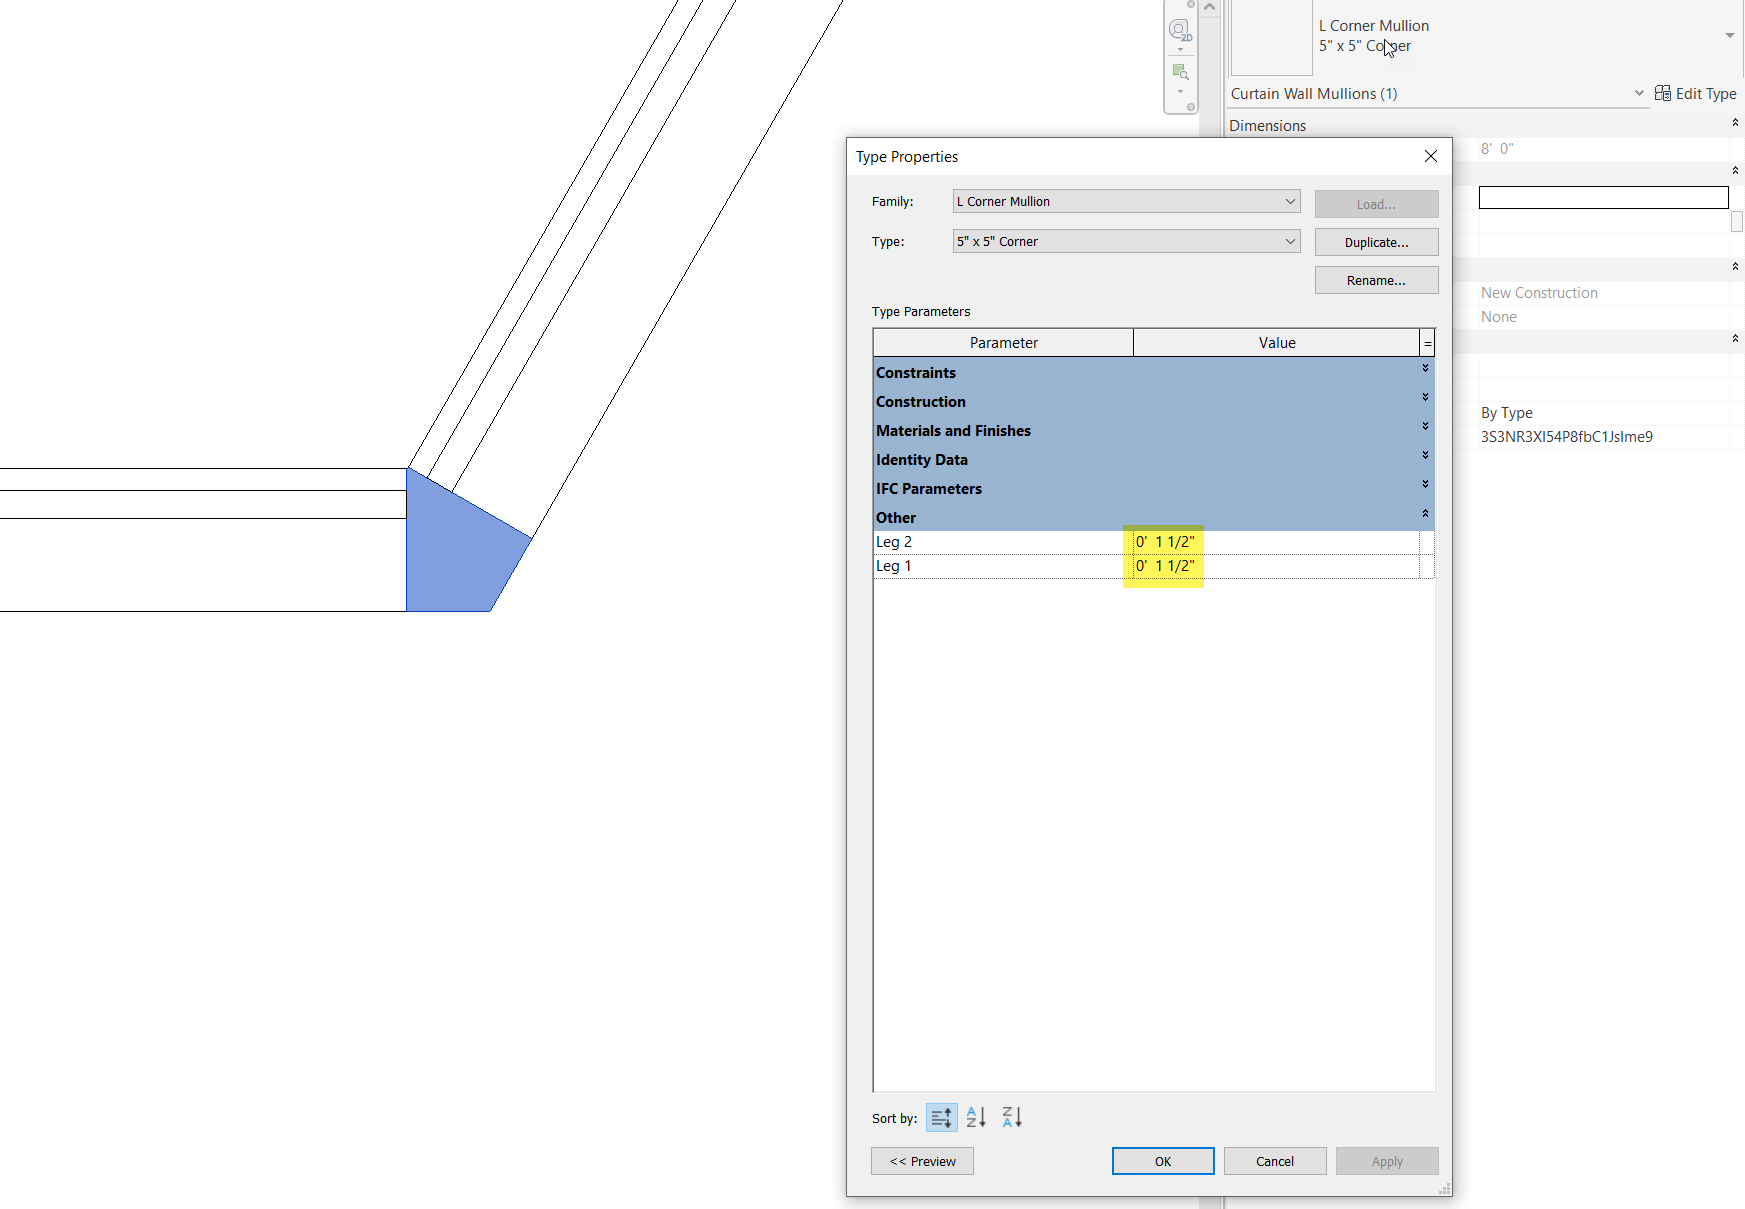
Task: Click the Duplicate button
Action: (x=1376, y=241)
